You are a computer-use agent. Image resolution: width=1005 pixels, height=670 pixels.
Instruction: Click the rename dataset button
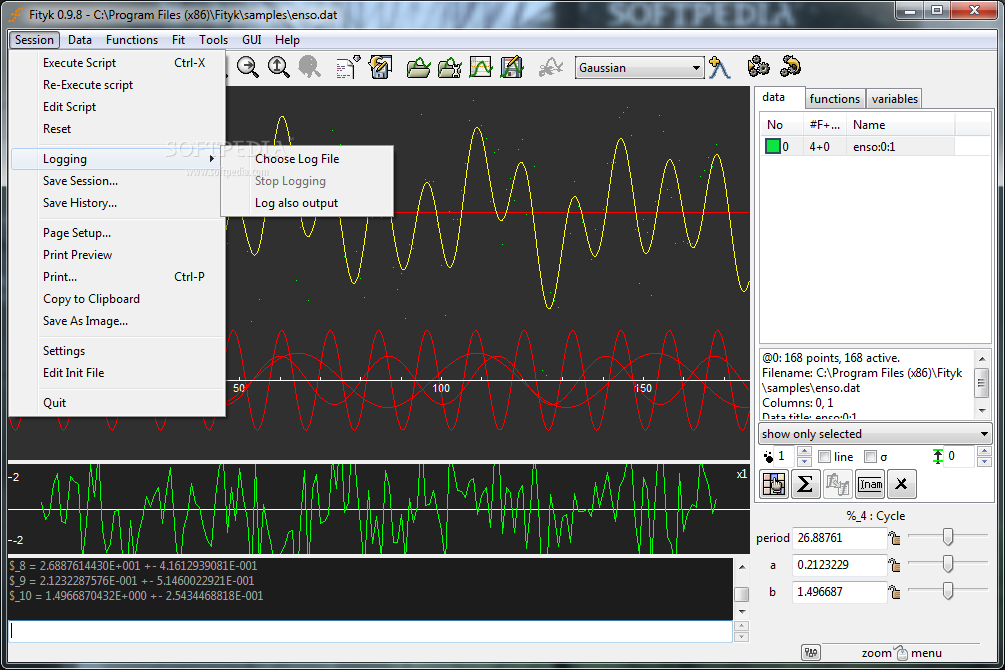click(870, 484)
